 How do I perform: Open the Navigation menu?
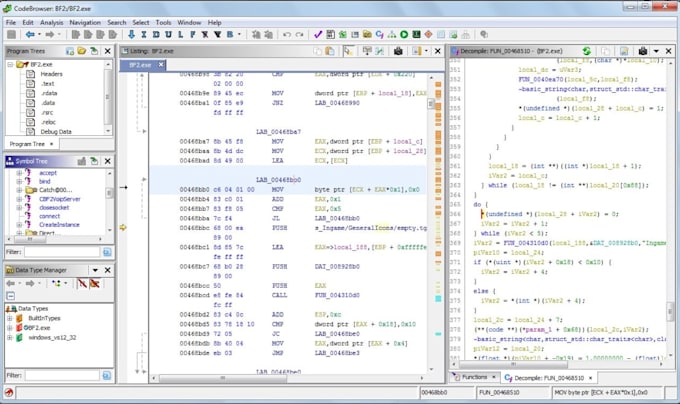pos(85,22)
